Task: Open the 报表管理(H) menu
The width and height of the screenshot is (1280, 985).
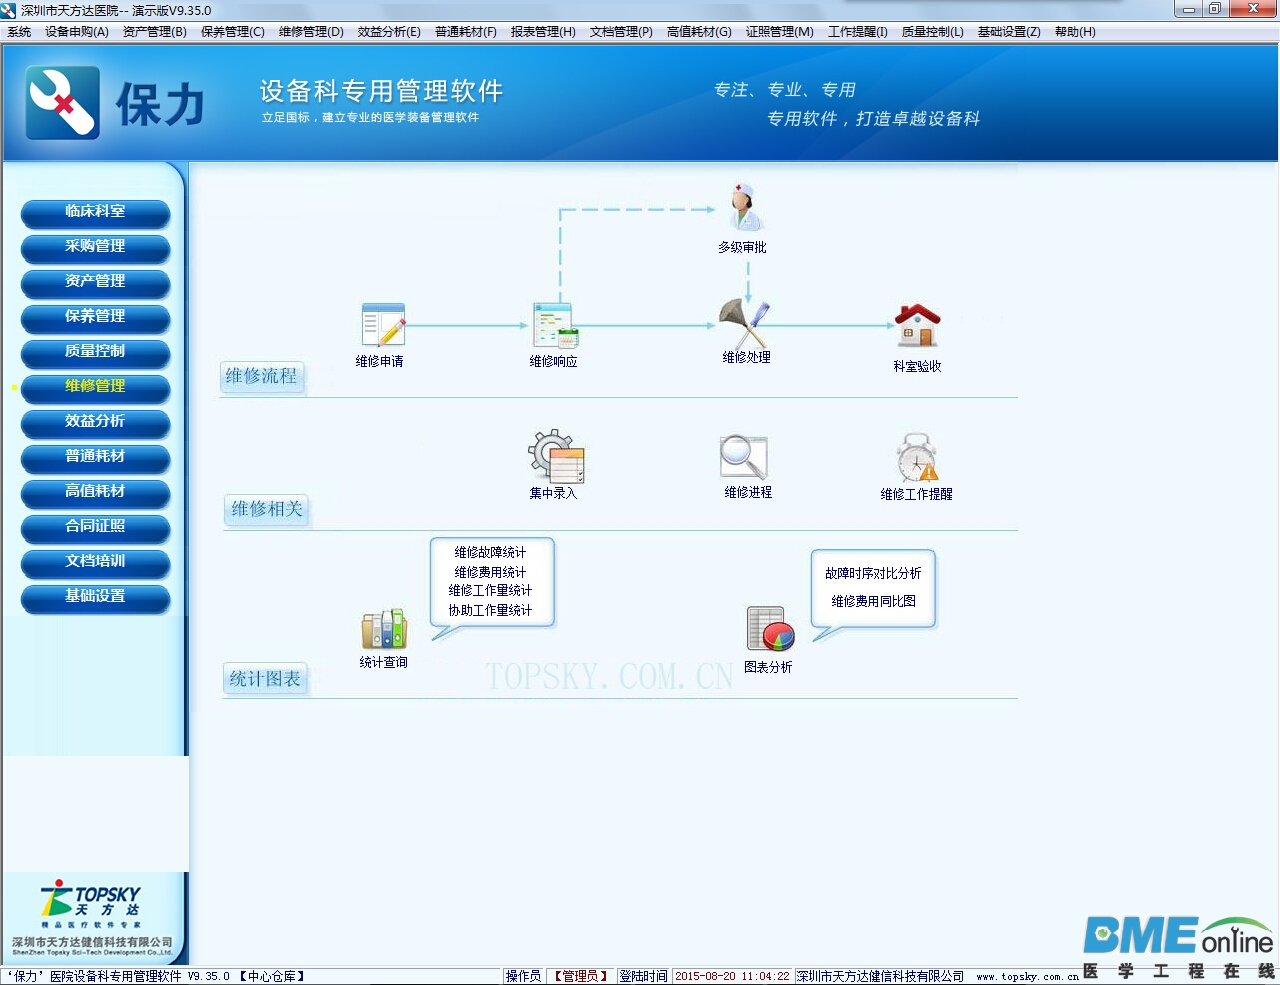Action: click(x=541, y=31)
